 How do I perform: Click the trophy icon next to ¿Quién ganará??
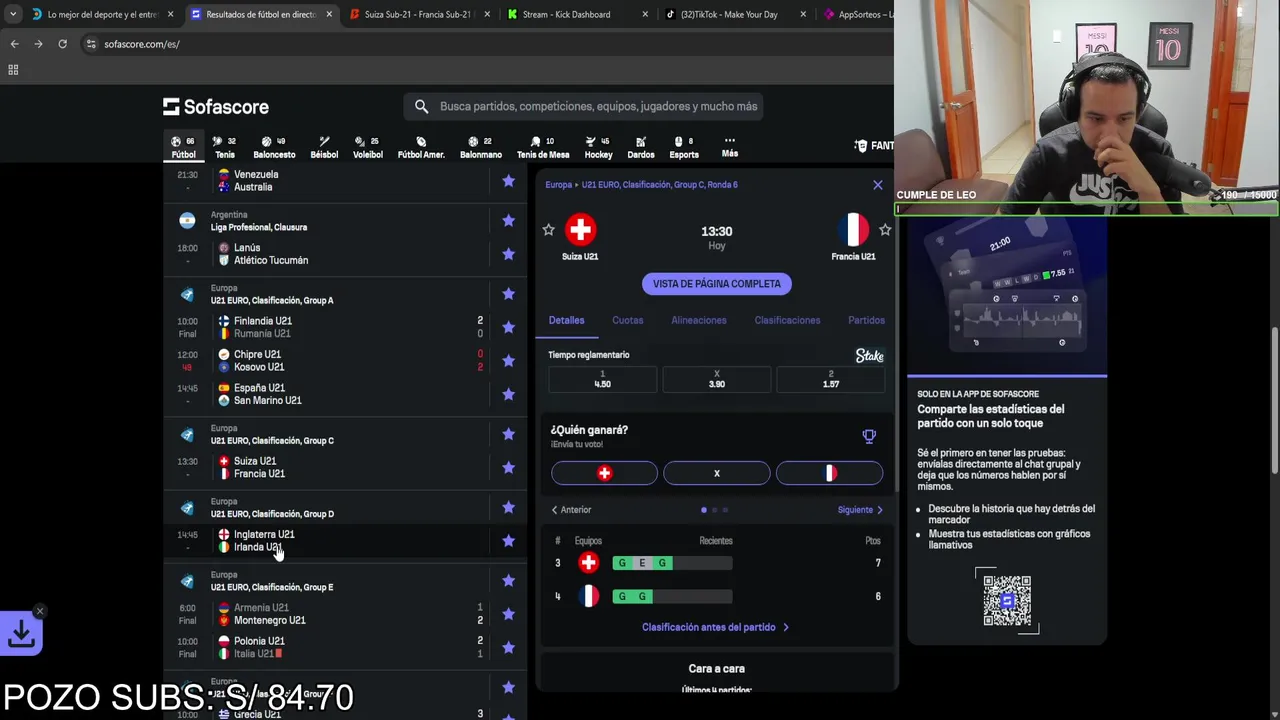tap(869, 436)
